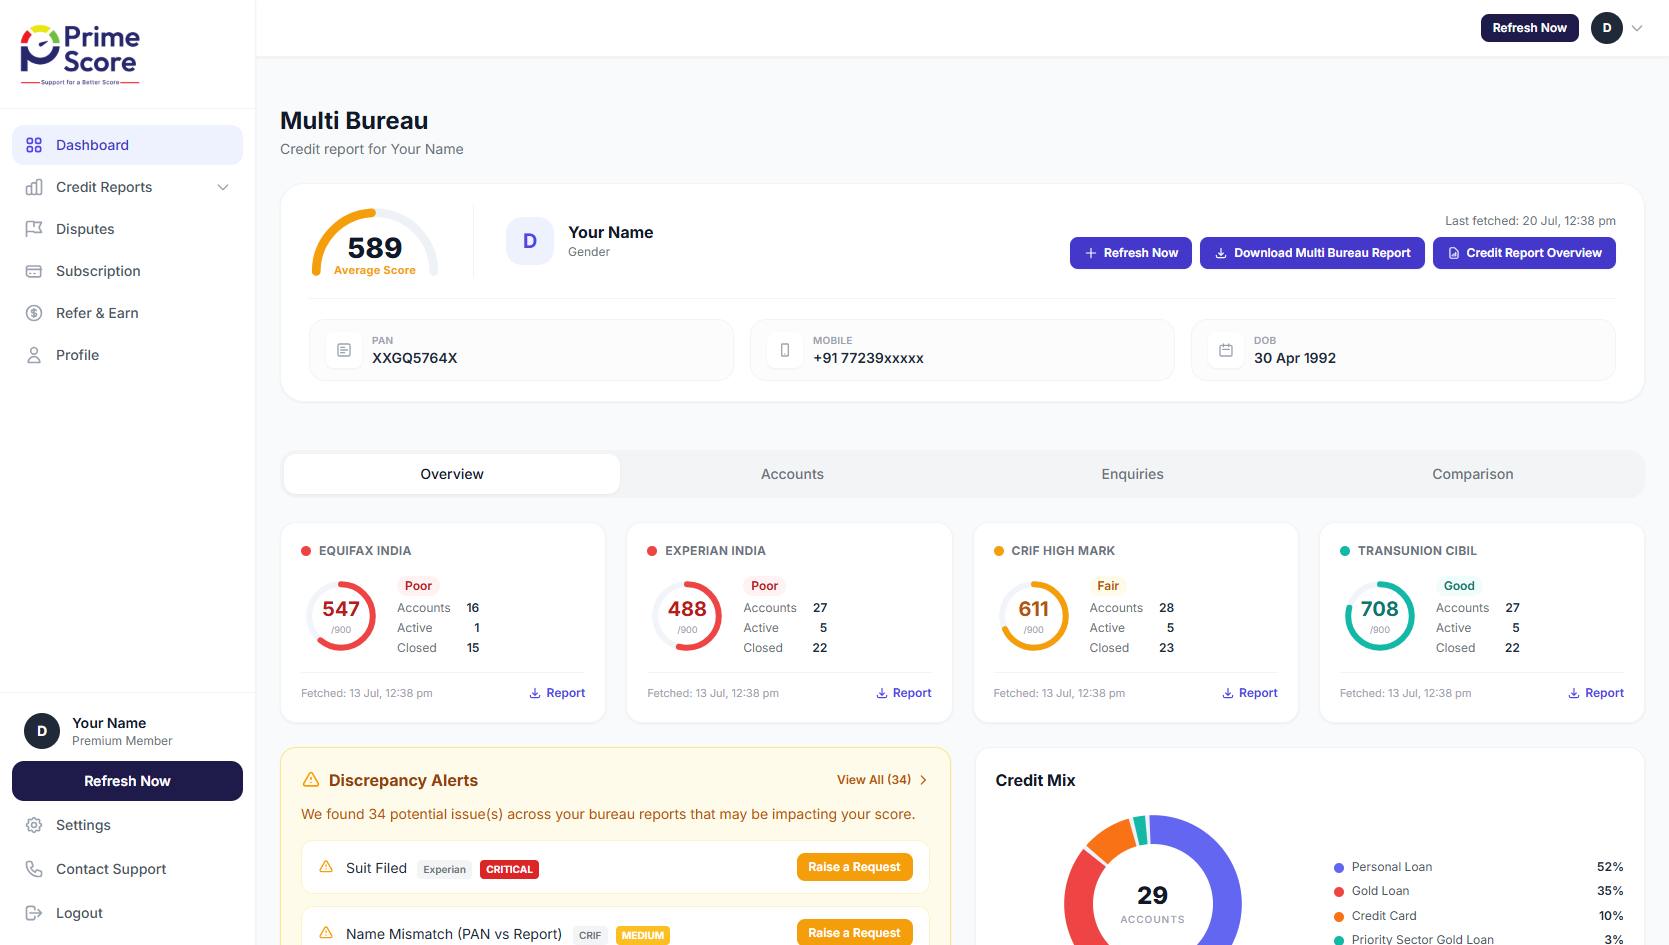The image size is (1669, 945).
Task: Raise a Request for Suit Filed
Action: point(855,867)
